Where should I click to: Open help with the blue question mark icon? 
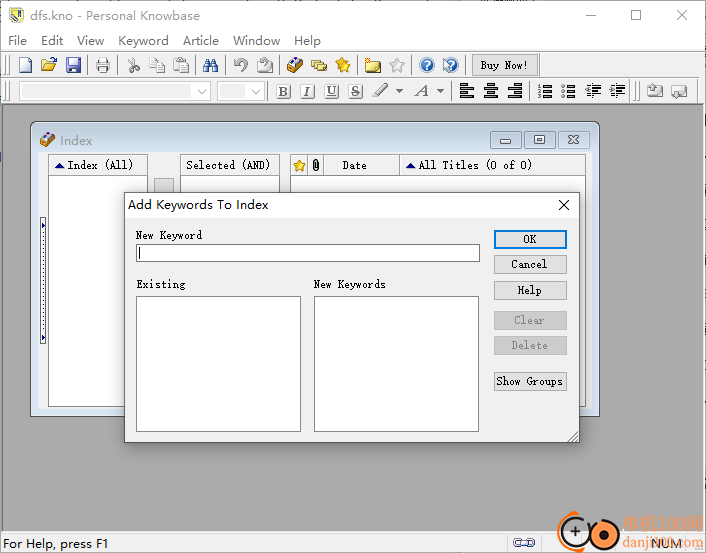426,65
